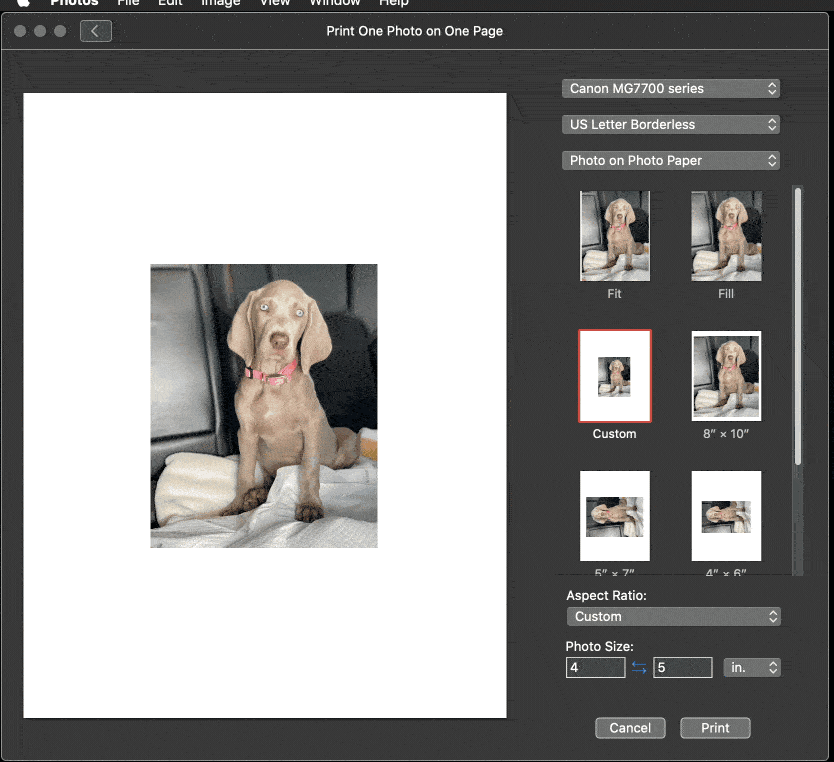Select the Fill layout thumbnail
Screen dimensions: 834x762
tap(726, 236)
